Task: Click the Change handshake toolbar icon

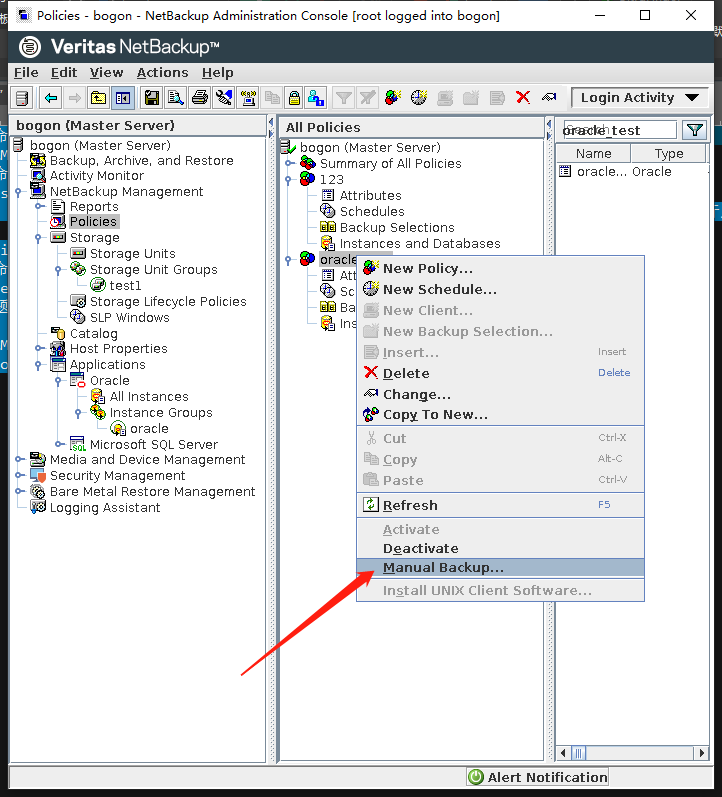Action: tap(549, 98)
